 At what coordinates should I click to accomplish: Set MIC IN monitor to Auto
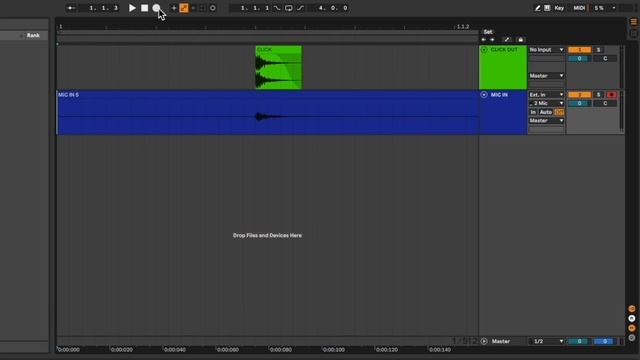[545, 112]
